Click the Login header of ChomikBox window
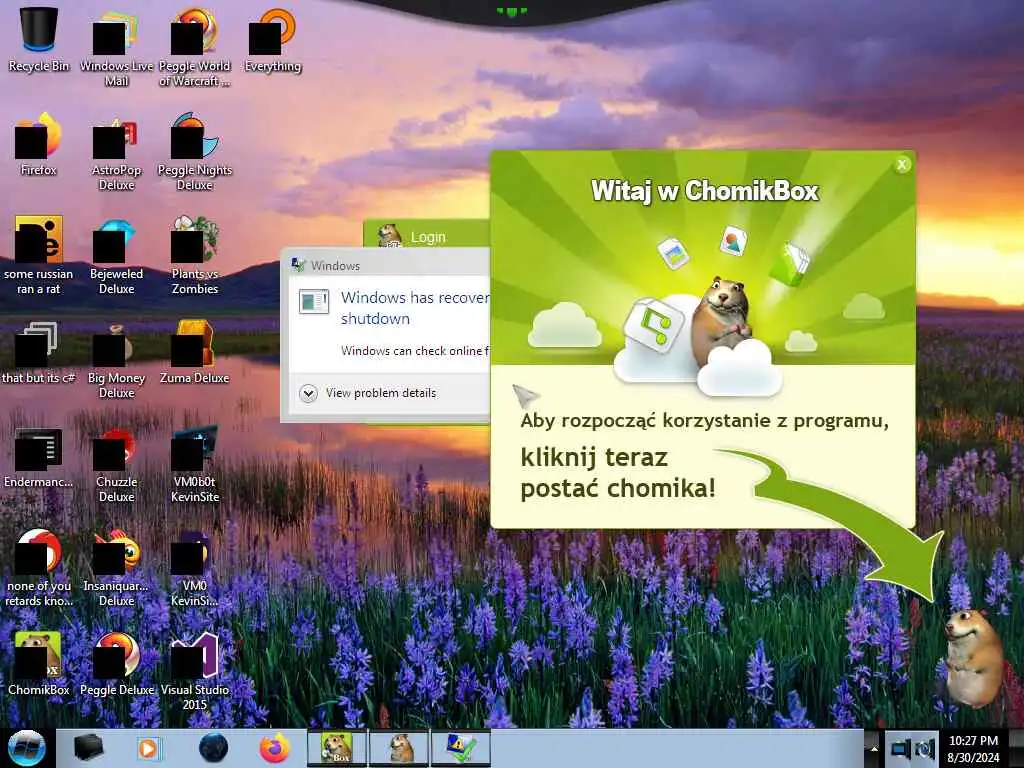Screen dimensions: 1024x768 click(428, 237)
